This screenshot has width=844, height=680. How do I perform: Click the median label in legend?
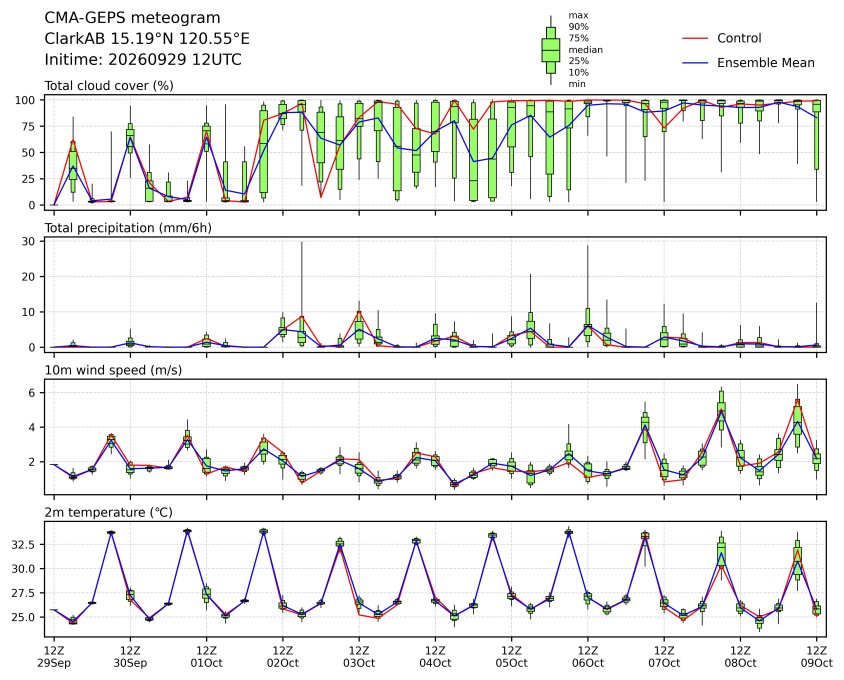pos(586,50)
